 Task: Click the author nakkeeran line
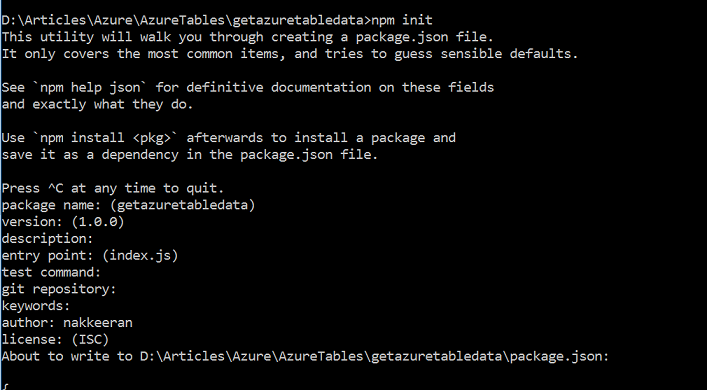click(67, 323)
